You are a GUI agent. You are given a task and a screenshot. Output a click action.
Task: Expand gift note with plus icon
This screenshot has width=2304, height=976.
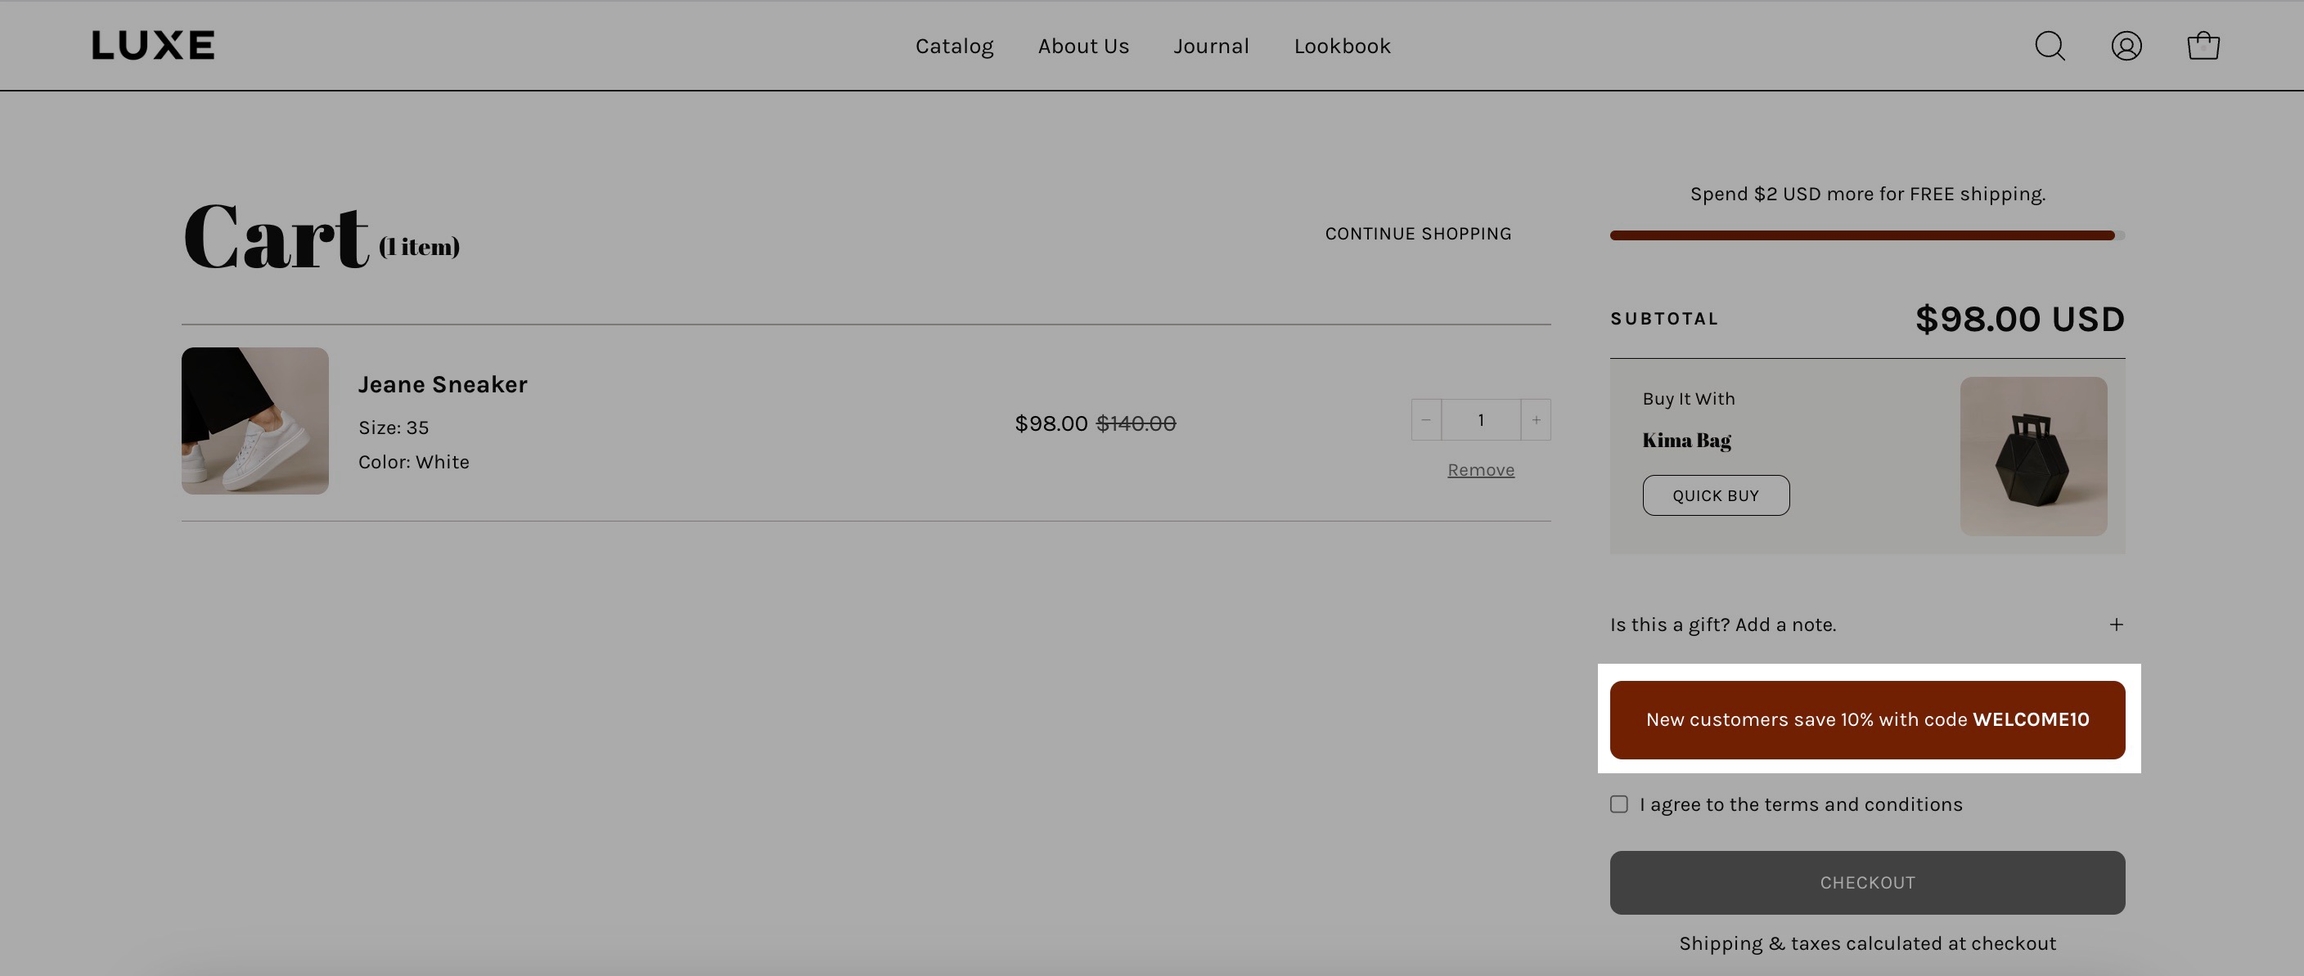click(x=2116, y=625)
